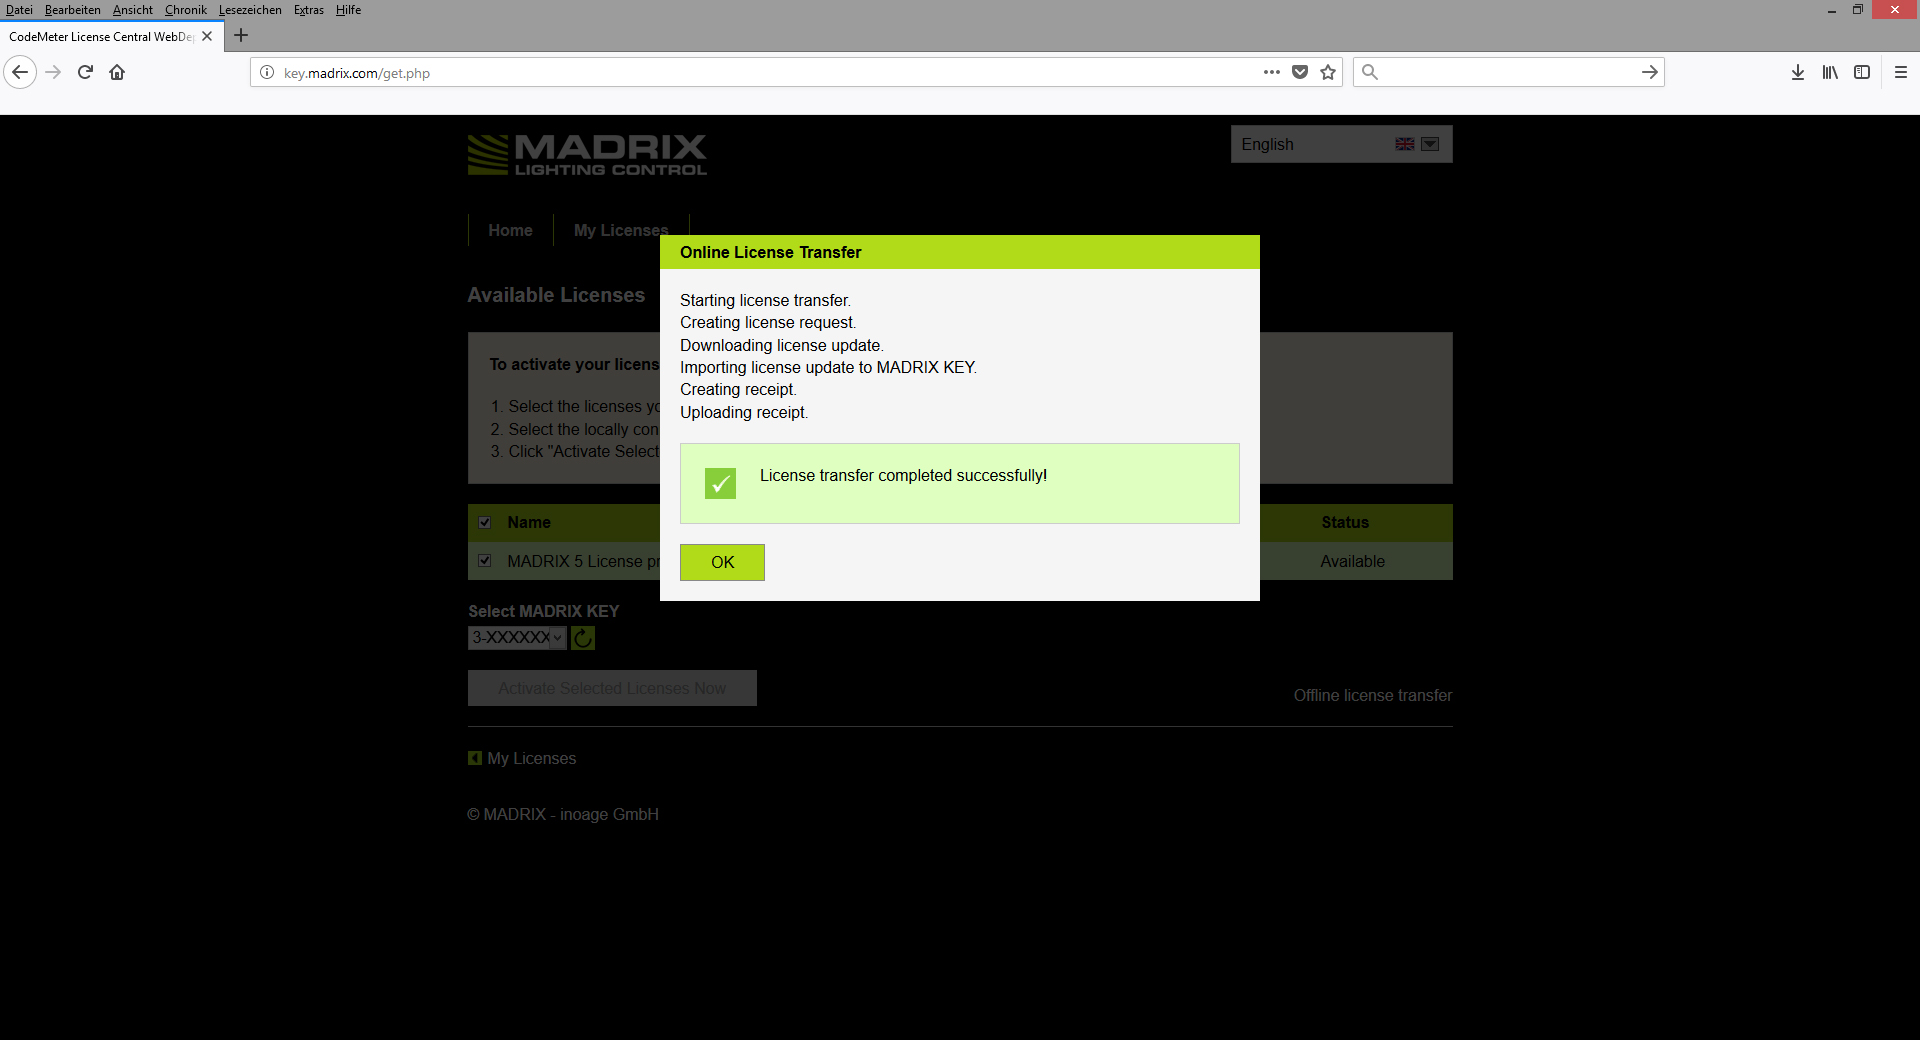
Task: Confirm the license transfer with OK
Action: pos(722,562)
